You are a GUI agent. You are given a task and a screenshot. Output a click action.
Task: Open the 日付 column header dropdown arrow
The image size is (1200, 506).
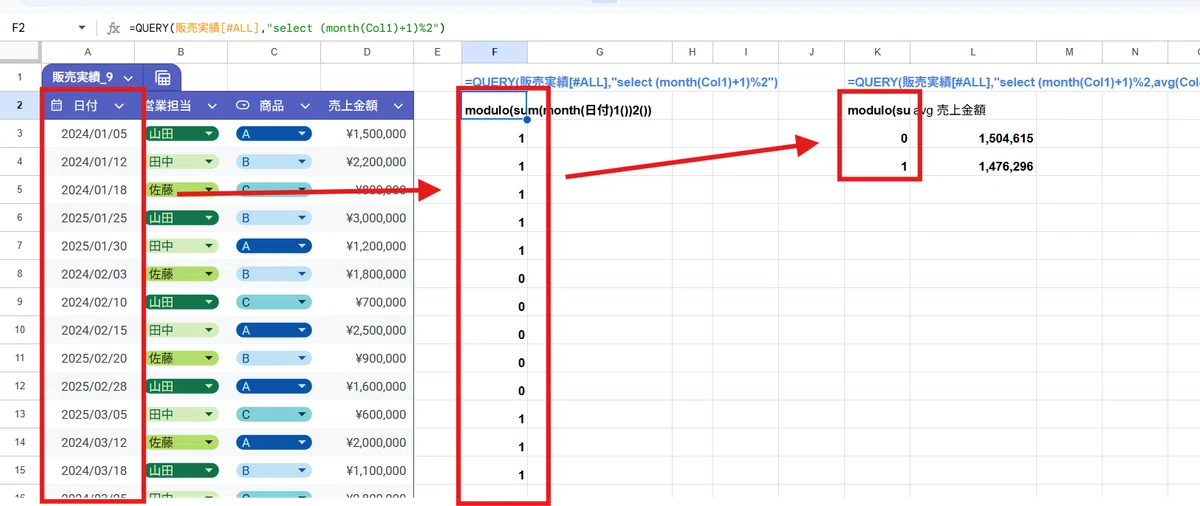click(x=119, y=105)
